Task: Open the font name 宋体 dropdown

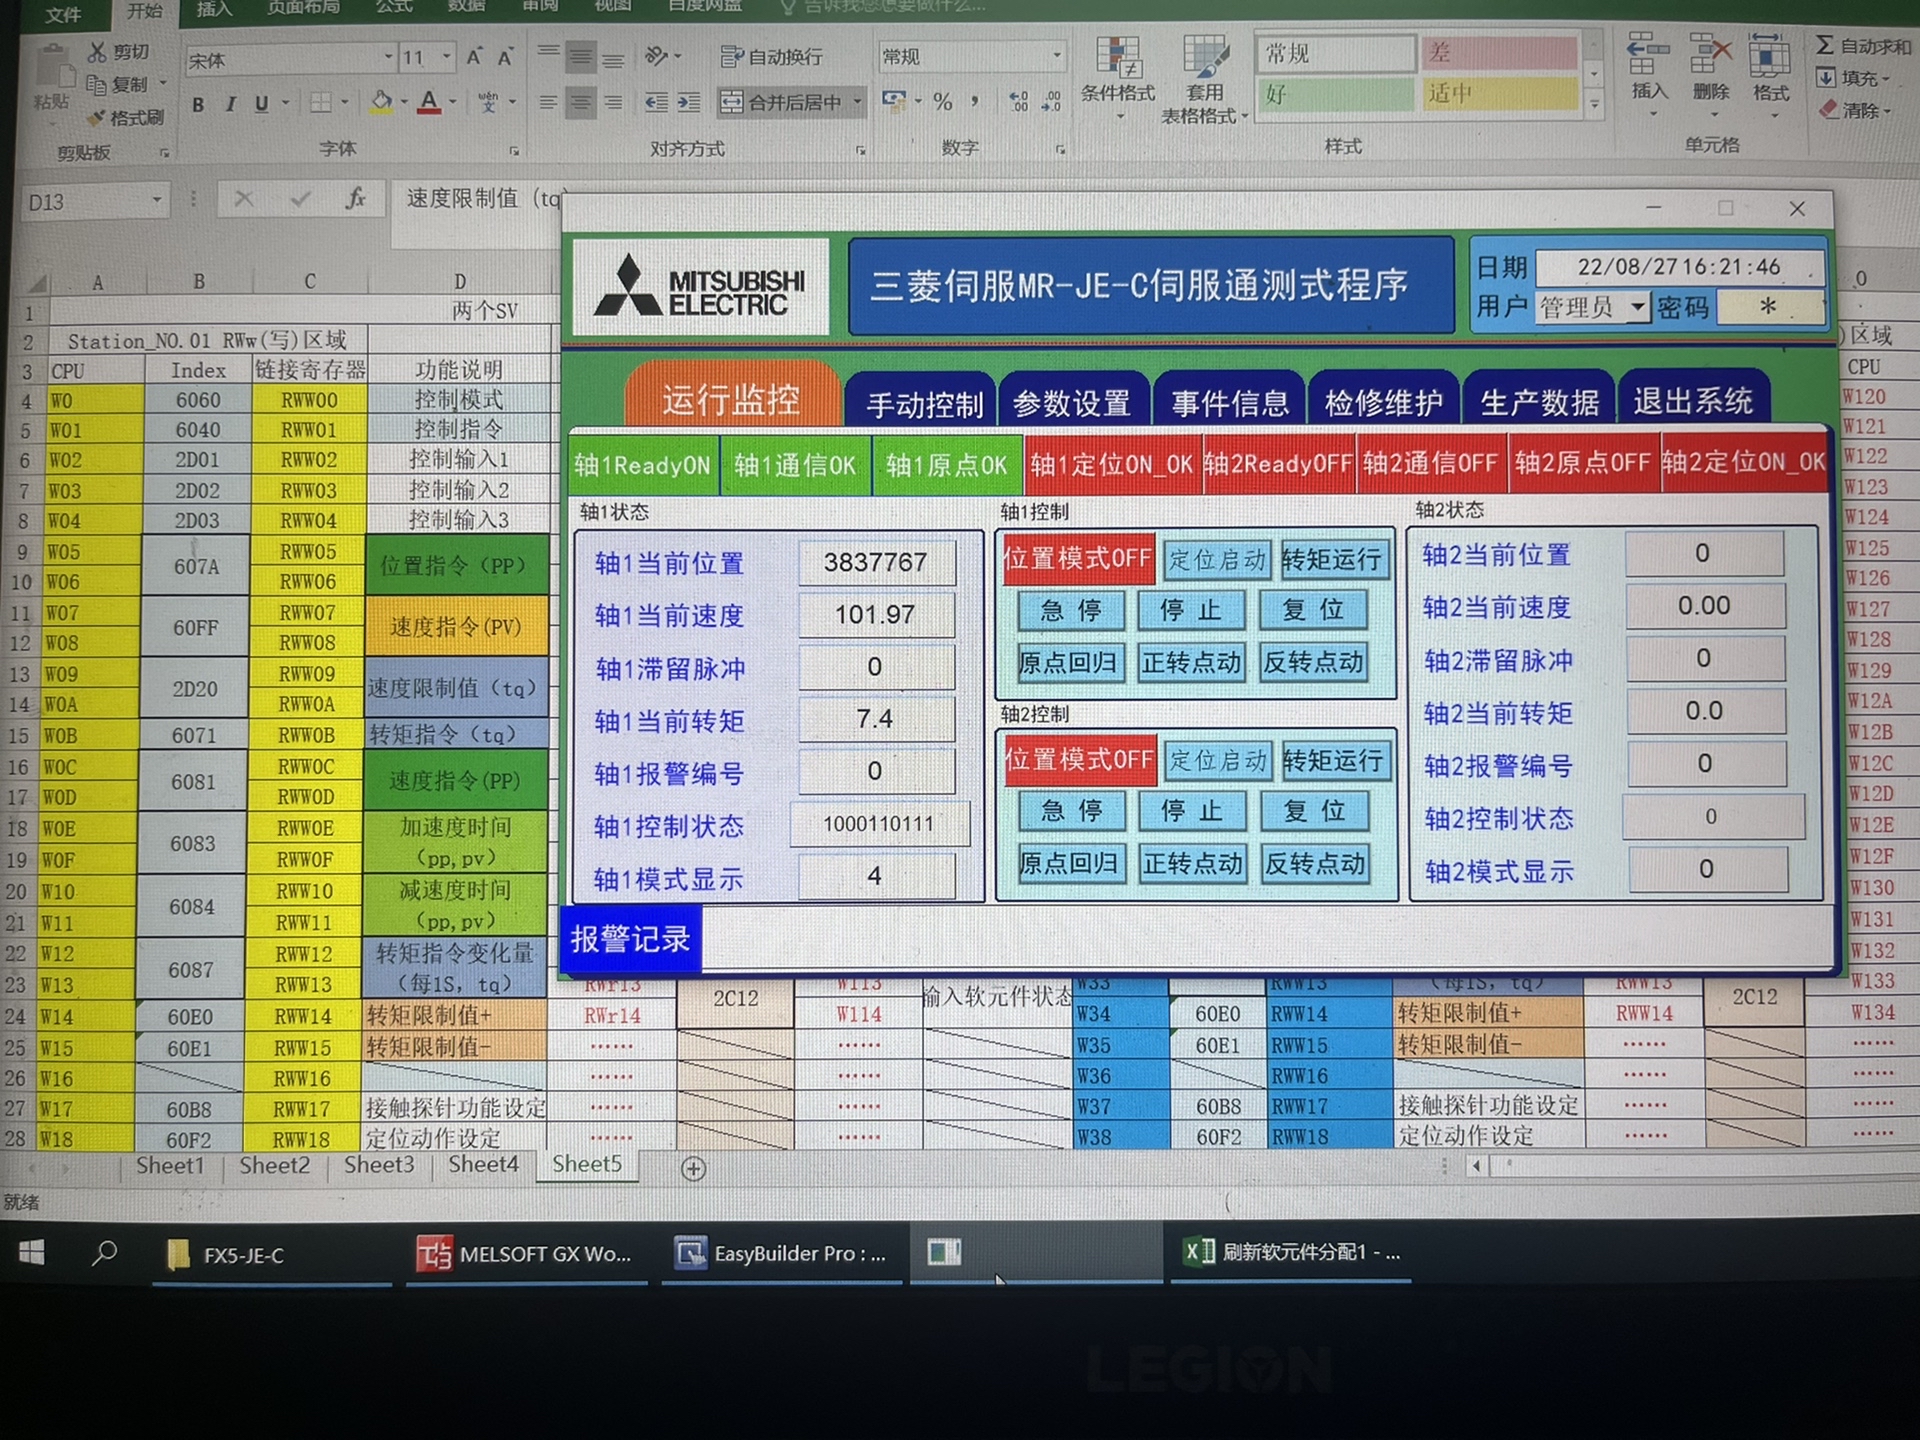Action: (388, 58)
